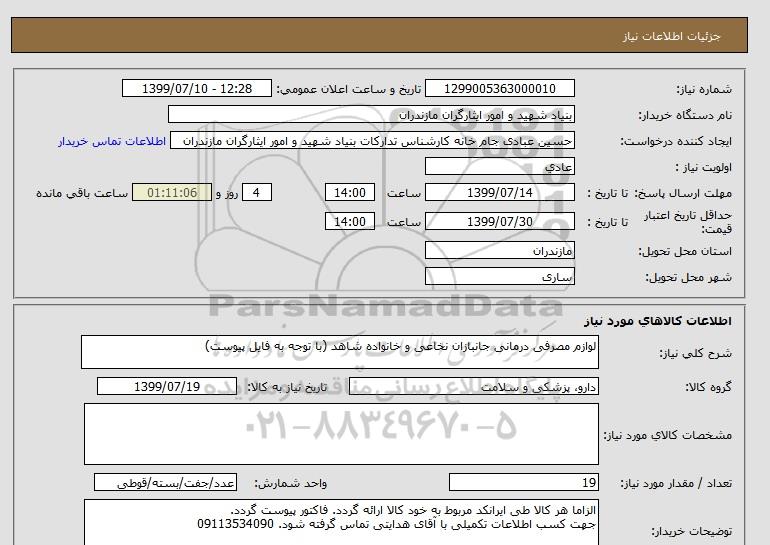770x545 pixels.
Task: Click the general need description text box
Action: point(340,352)
